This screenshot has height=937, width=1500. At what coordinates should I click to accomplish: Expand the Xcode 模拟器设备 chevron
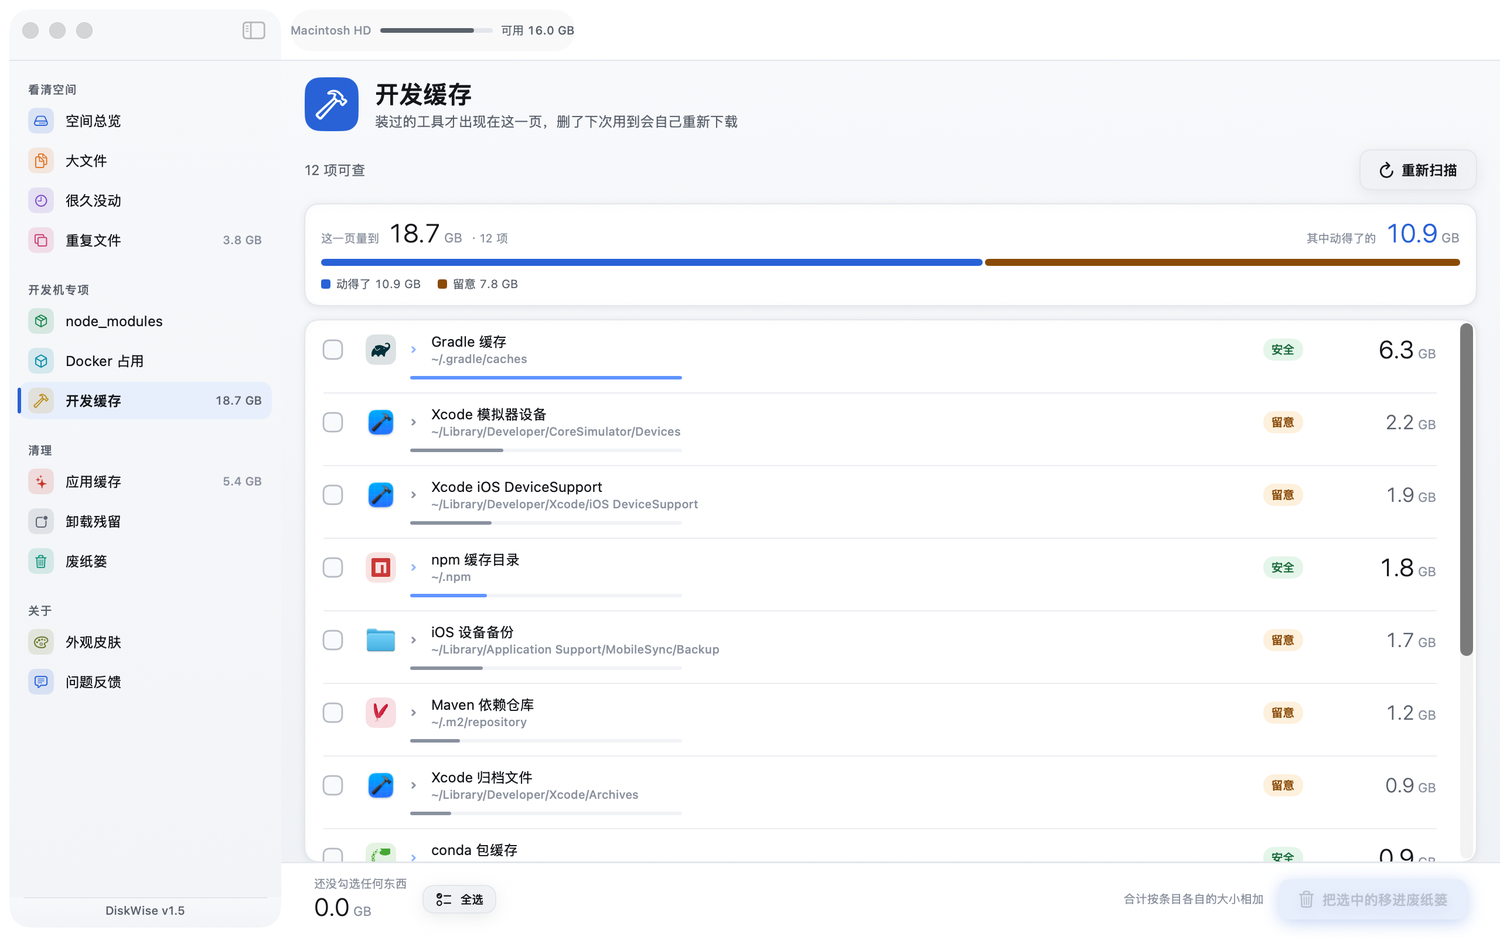413,423
